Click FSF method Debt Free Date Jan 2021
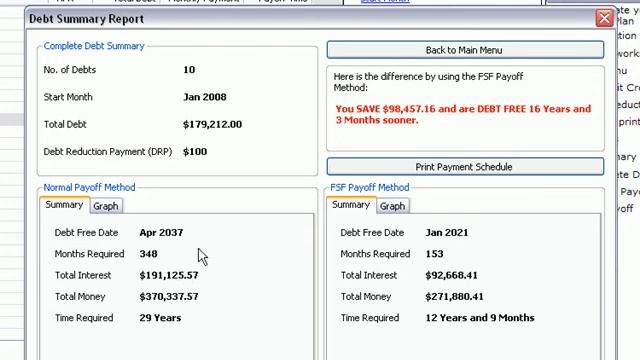 tap(447, 233)
